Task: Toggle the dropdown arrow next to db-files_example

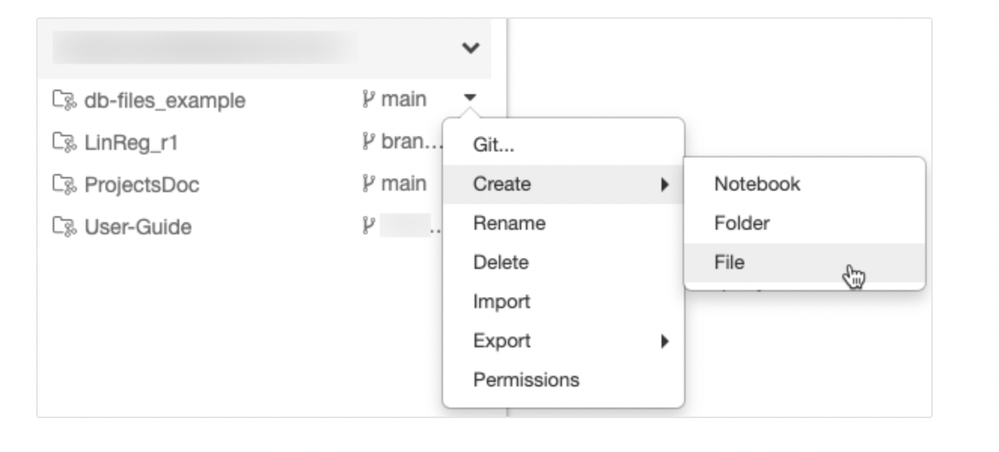Action: point(470,99)
